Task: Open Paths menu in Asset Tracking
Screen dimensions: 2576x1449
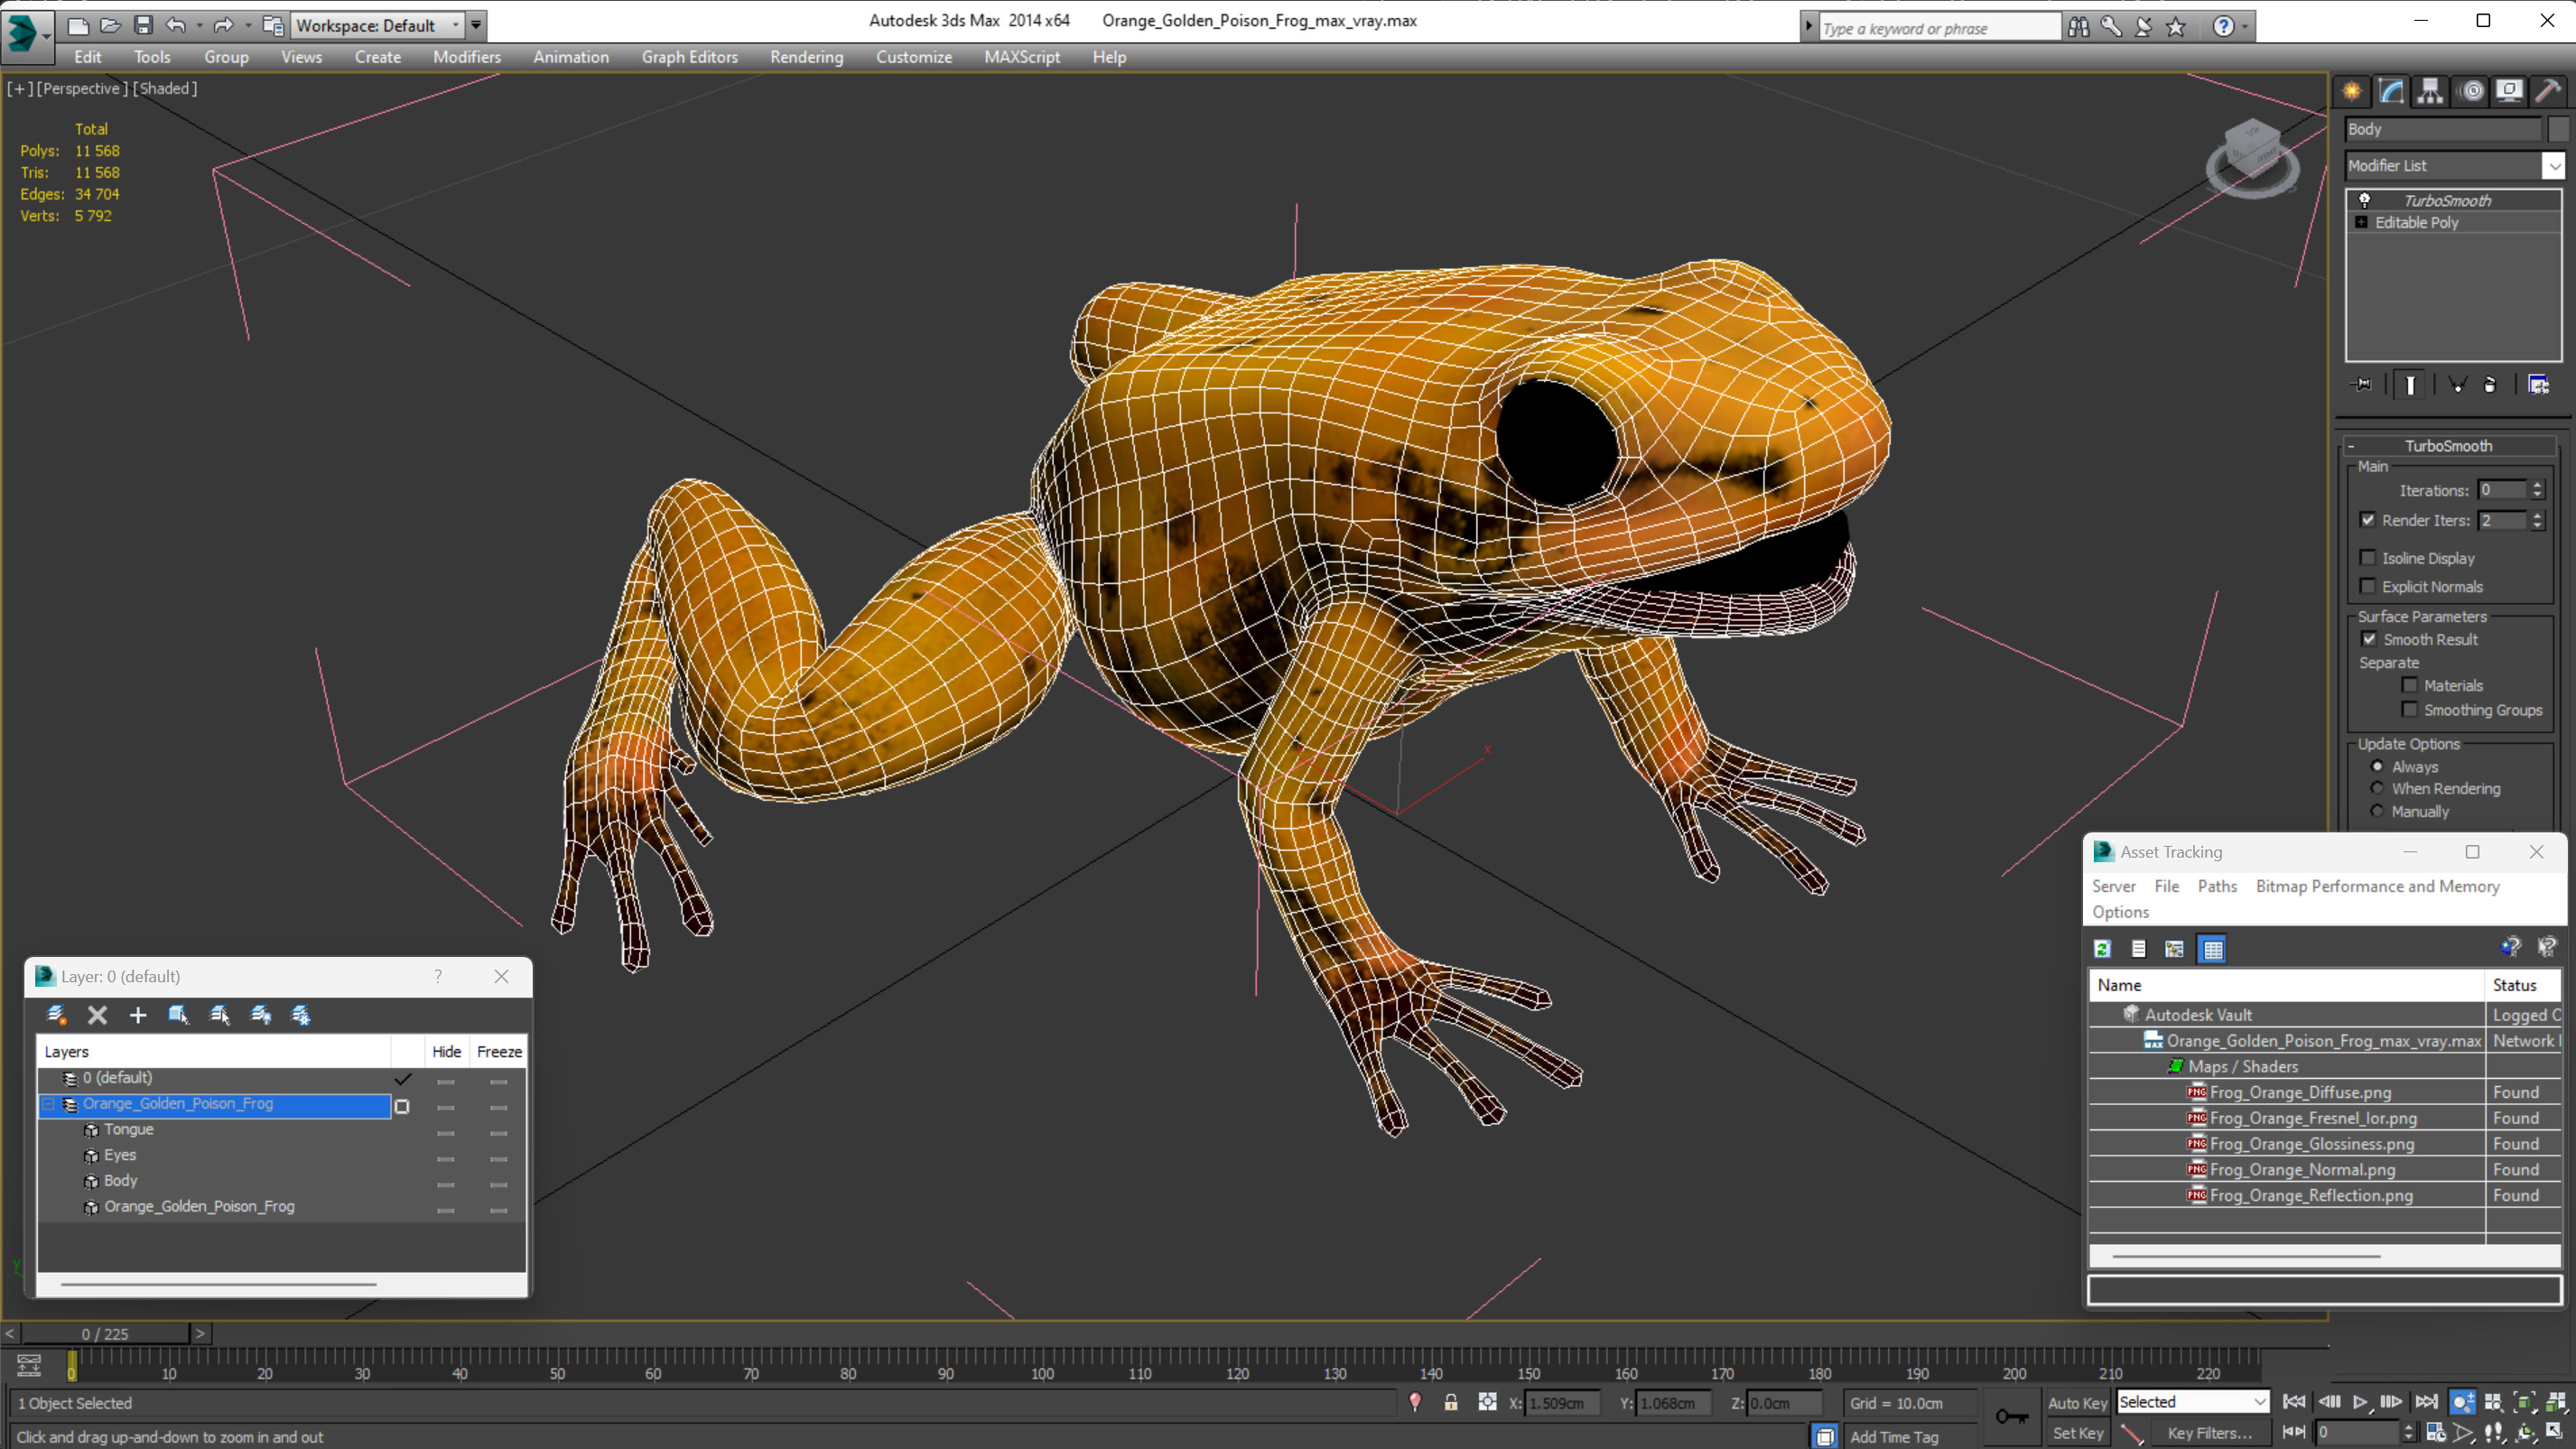Action: tap(2217, 887)
